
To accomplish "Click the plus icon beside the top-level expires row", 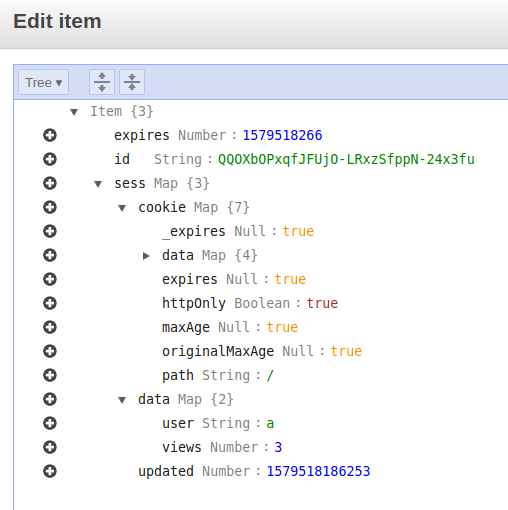I will point(50,135).
